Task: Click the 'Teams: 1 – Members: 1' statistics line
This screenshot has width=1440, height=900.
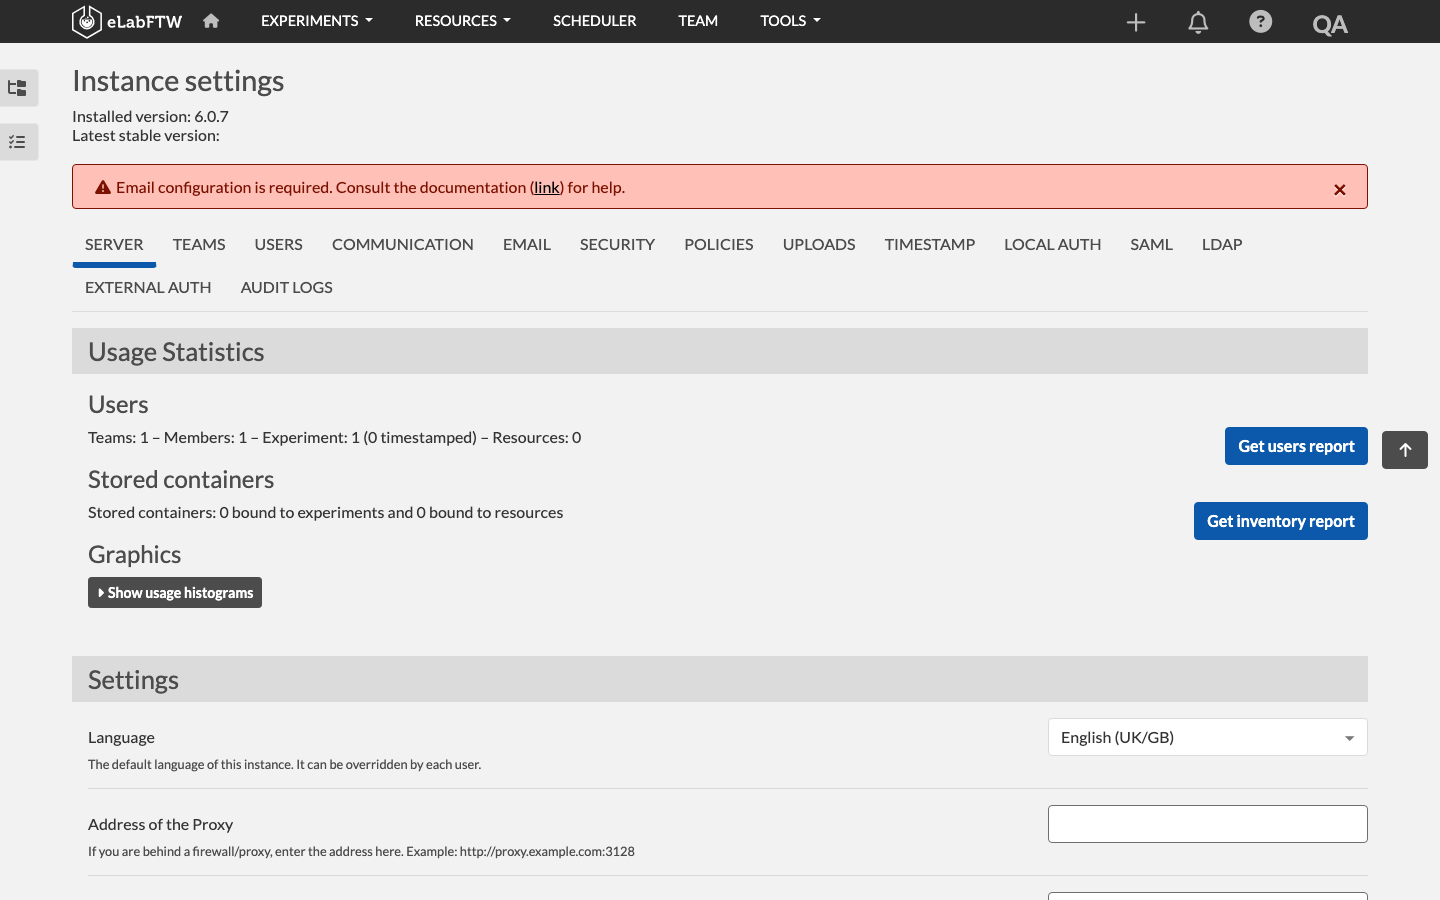Action: [x=335, y=438]
